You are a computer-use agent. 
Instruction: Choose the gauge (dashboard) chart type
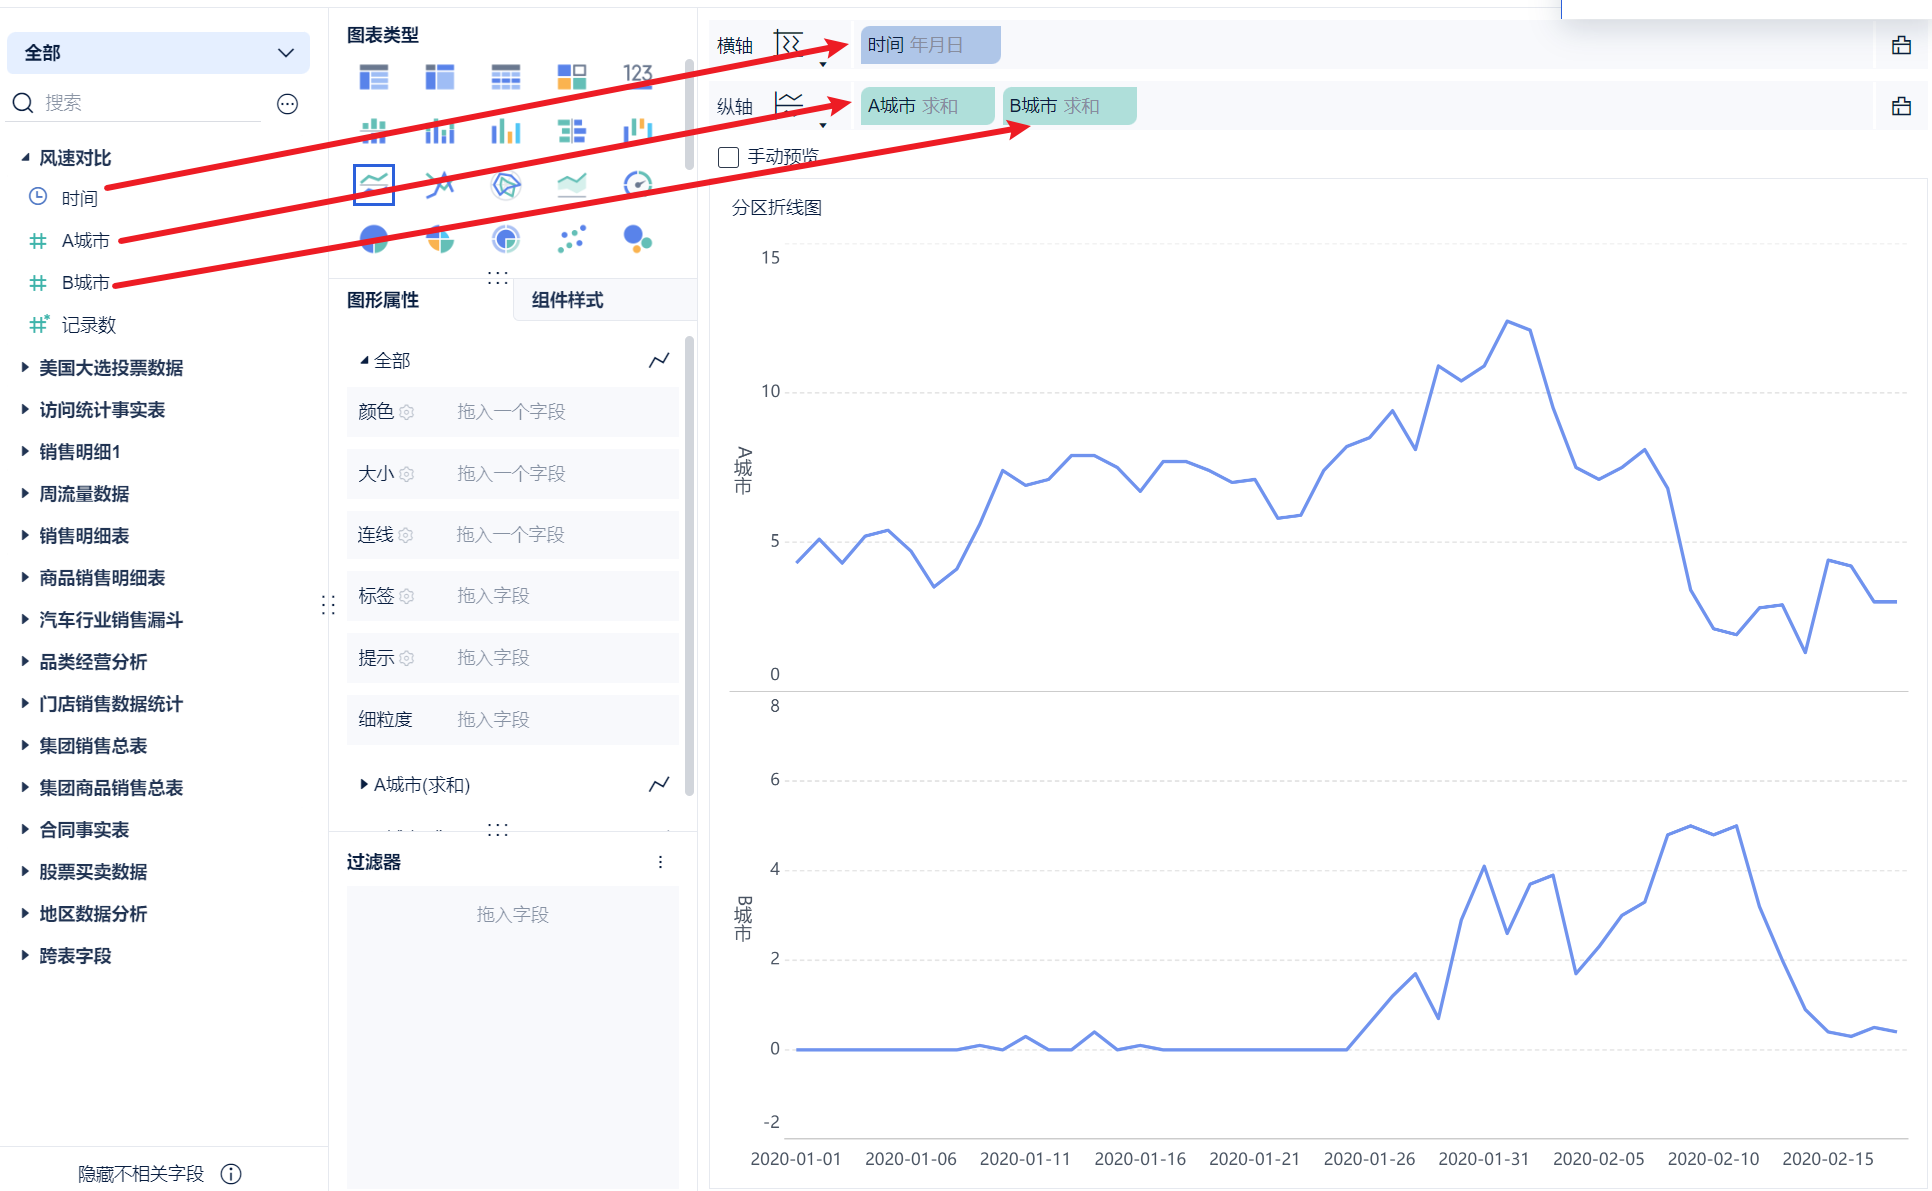(x=637, y=185)
